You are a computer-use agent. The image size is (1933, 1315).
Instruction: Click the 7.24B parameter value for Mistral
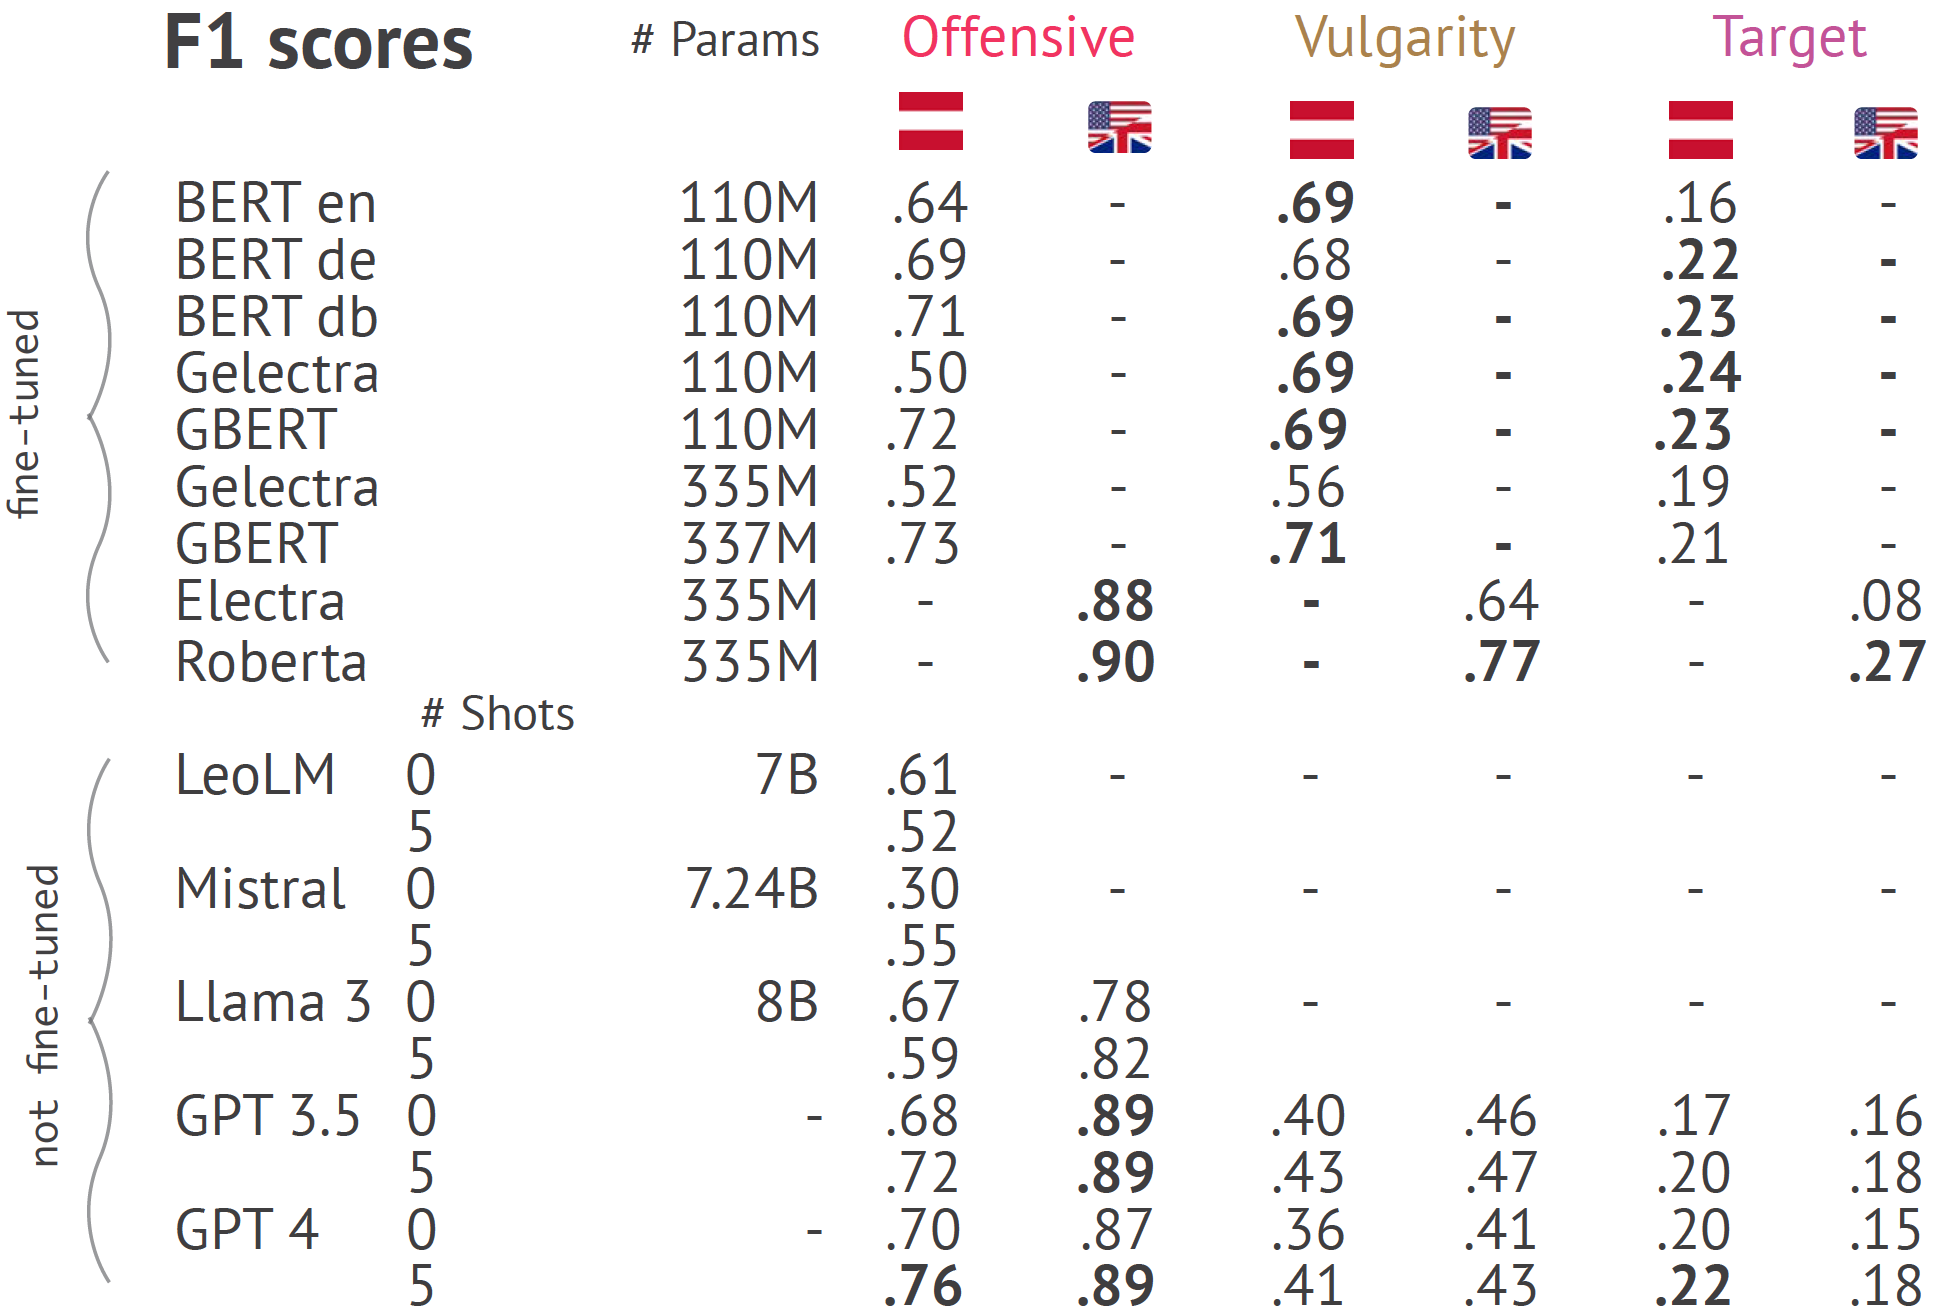(x=752, y=889)
